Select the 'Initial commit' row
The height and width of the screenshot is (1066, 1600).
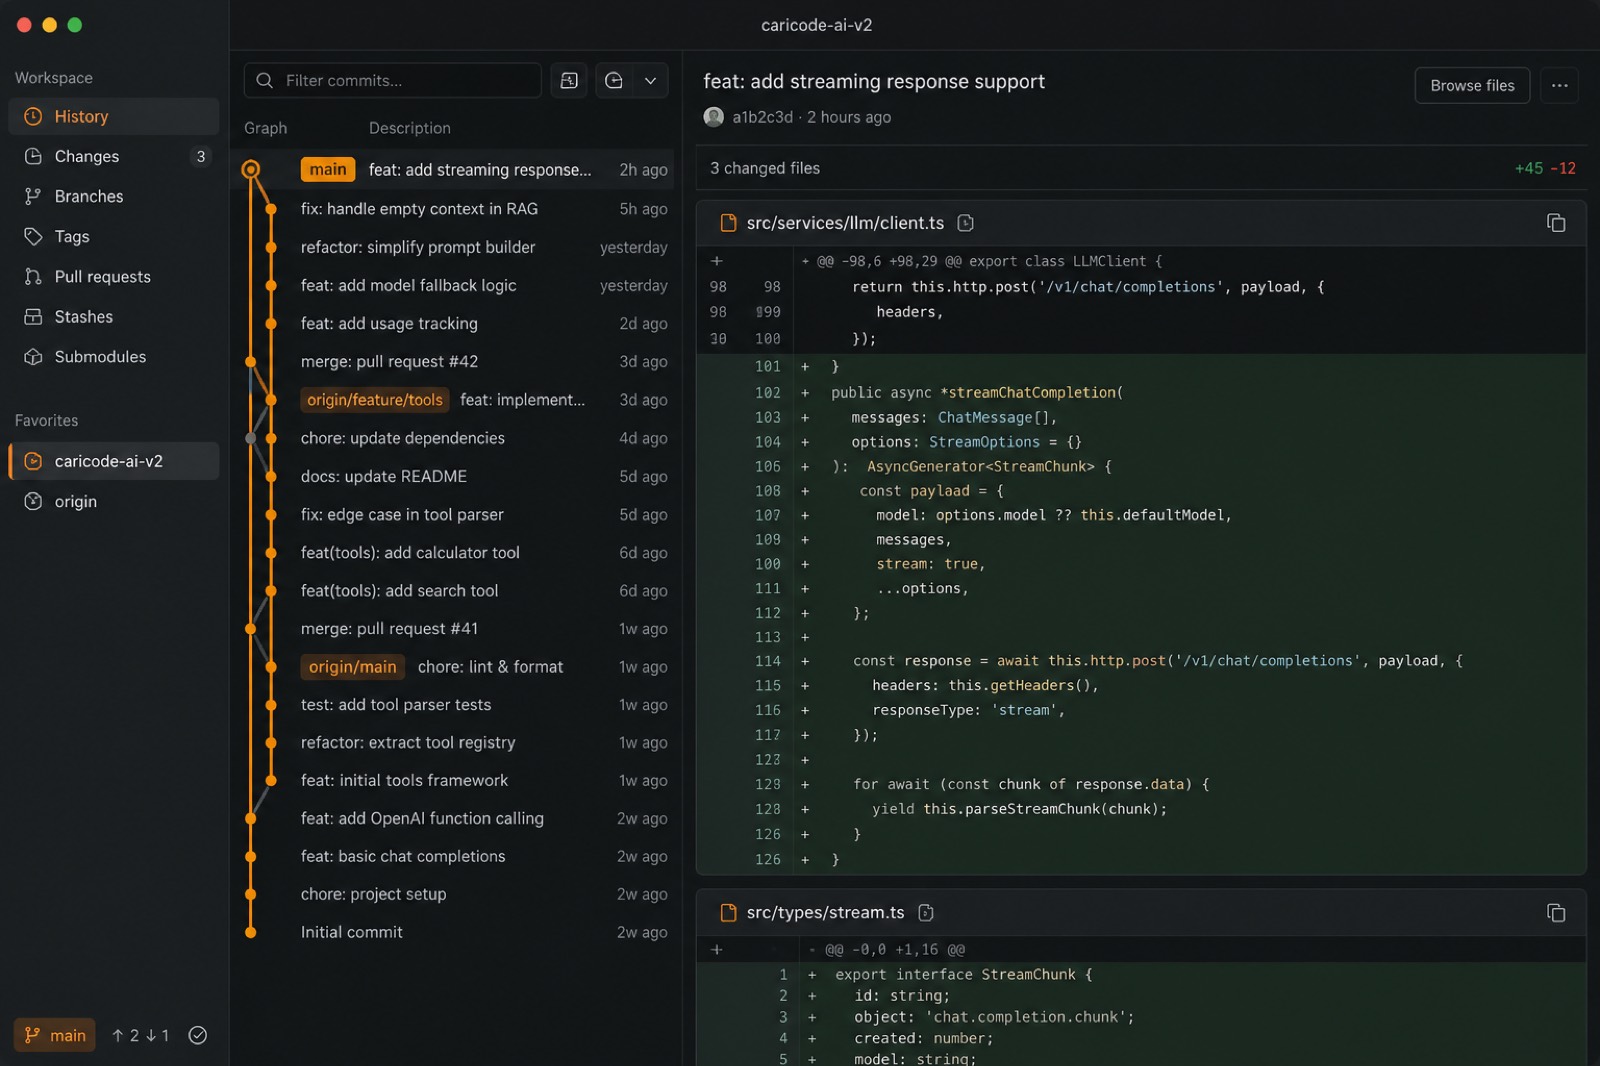click(455, 931)
